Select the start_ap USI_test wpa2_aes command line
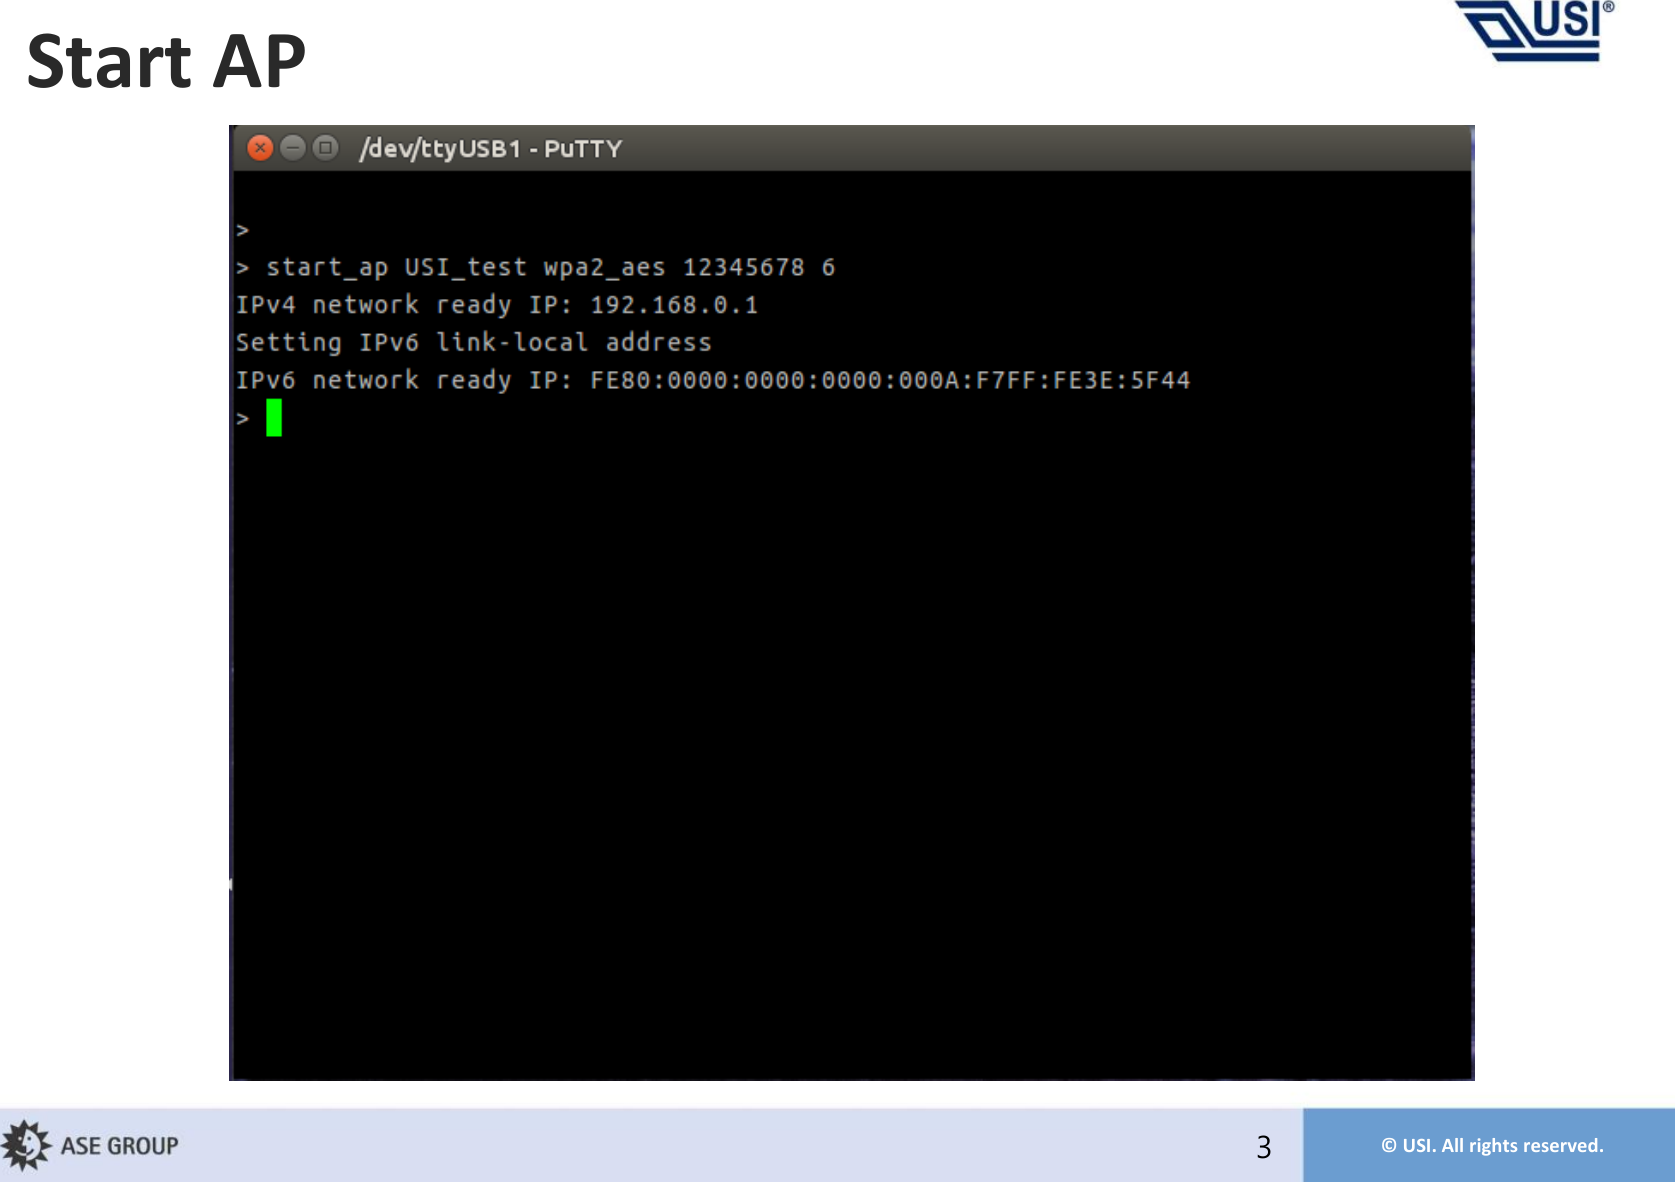Viewport: 1675px width, 1182px height. [x=536, y=268]
